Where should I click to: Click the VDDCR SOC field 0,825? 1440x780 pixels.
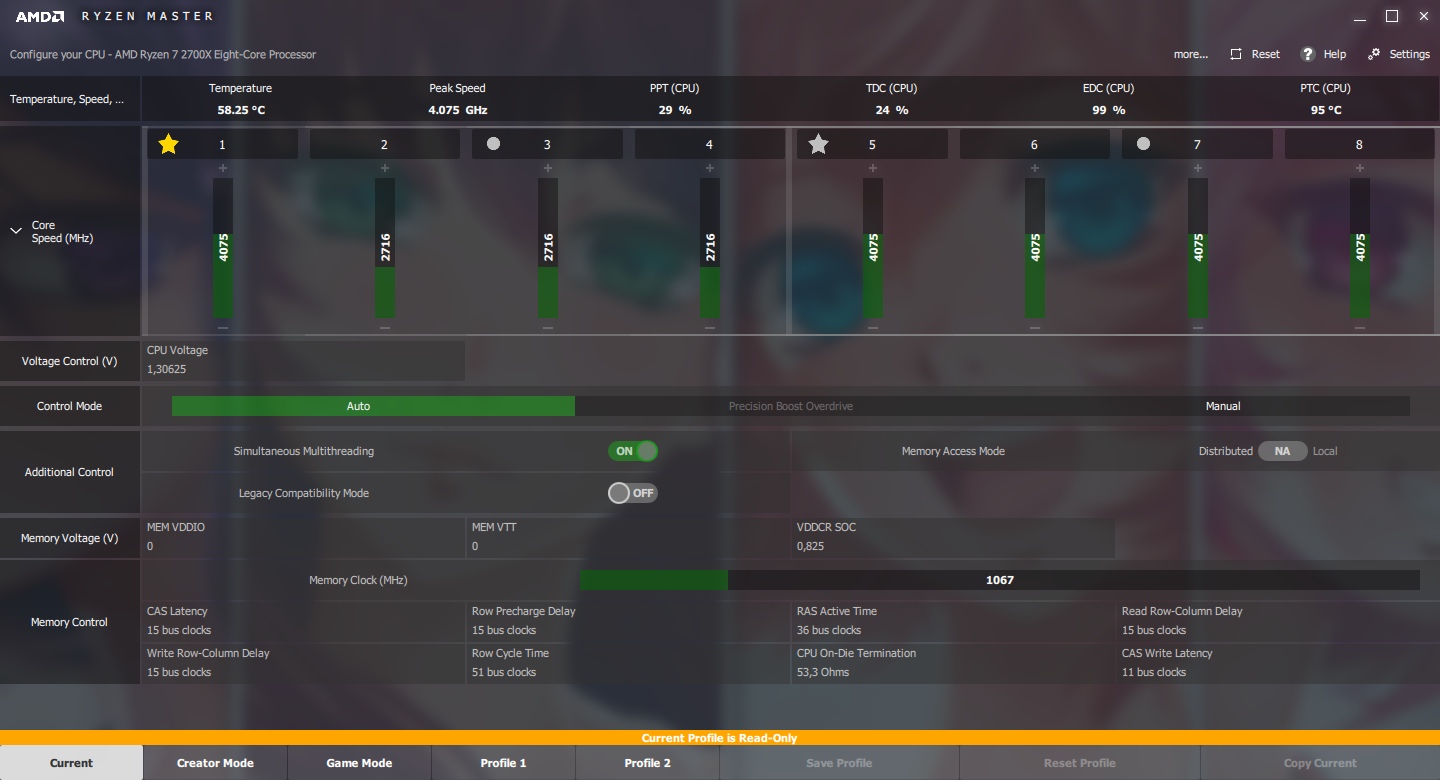(954, 537)
